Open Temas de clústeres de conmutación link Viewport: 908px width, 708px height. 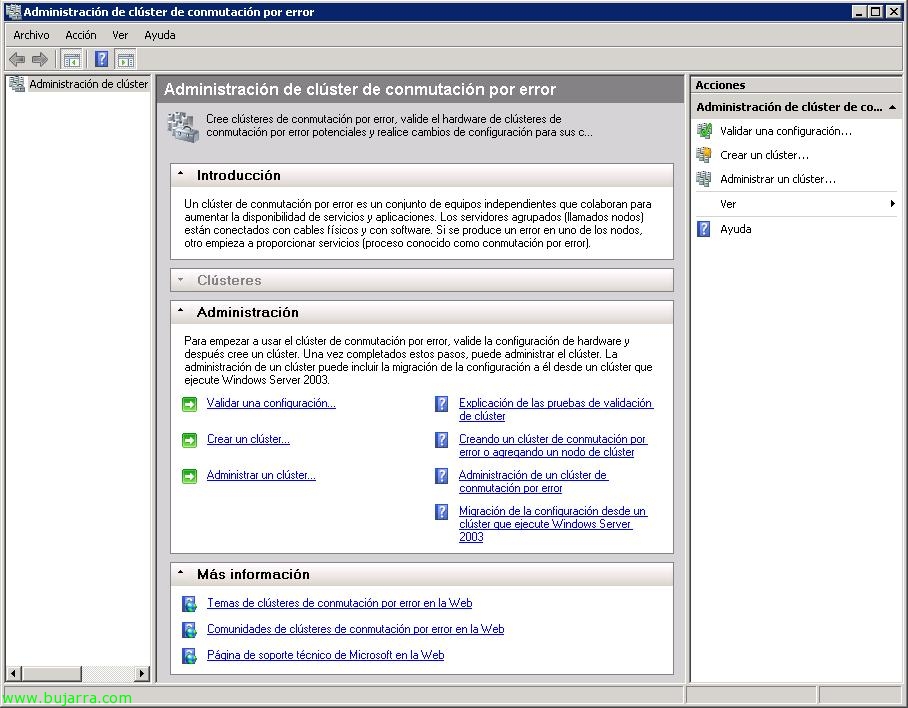339,603
